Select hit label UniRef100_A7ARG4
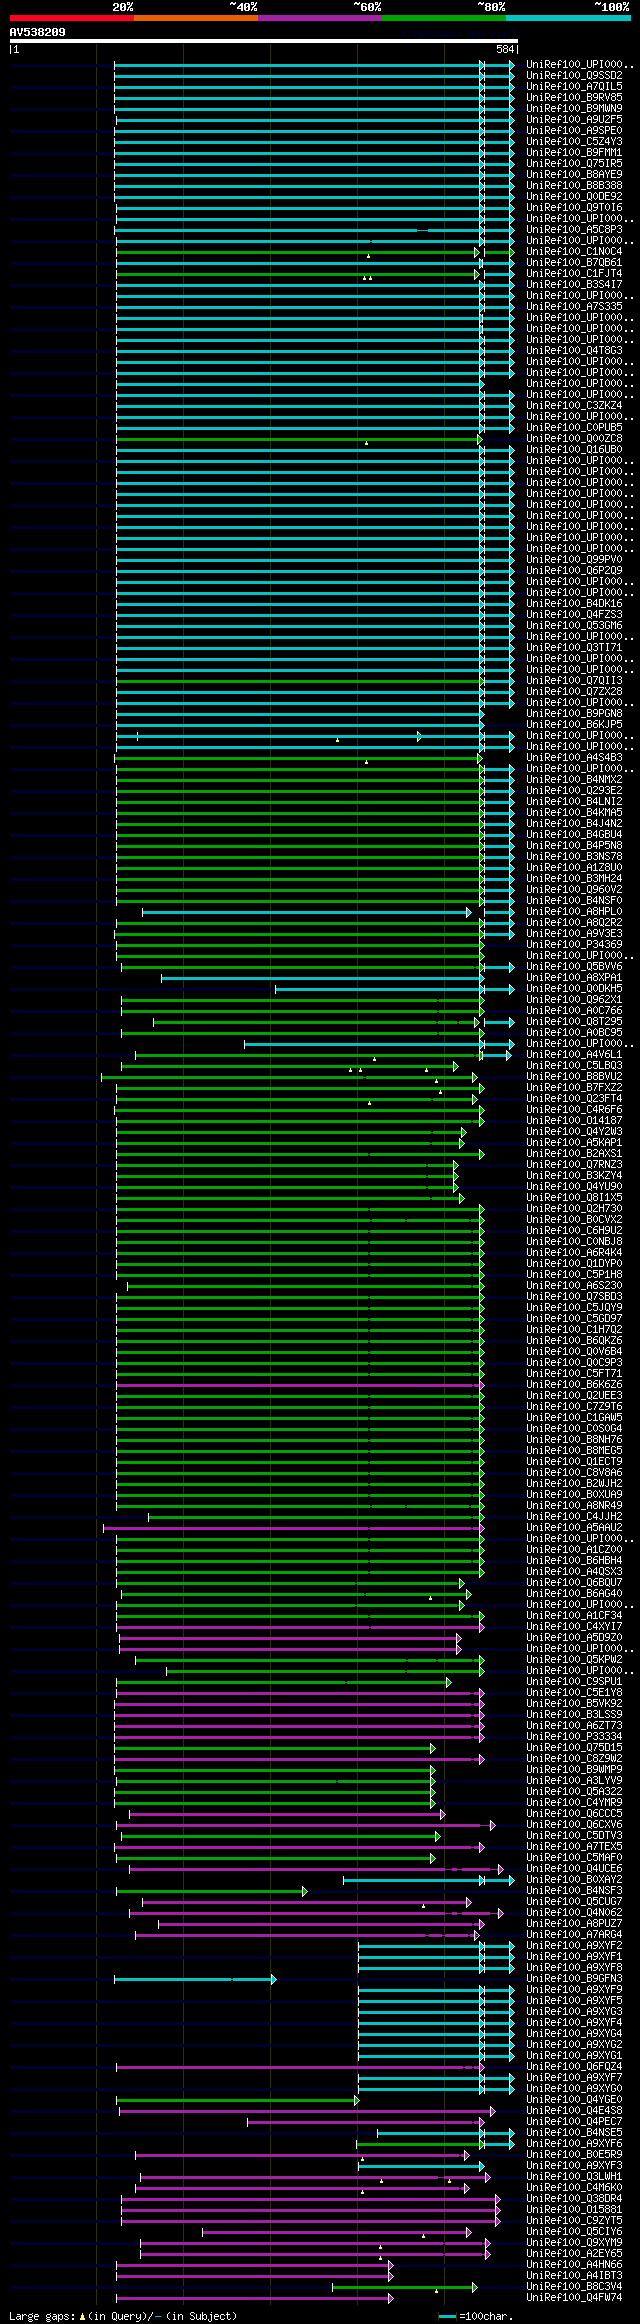This screenshot has height=2324, width=640. point(574,1934)
